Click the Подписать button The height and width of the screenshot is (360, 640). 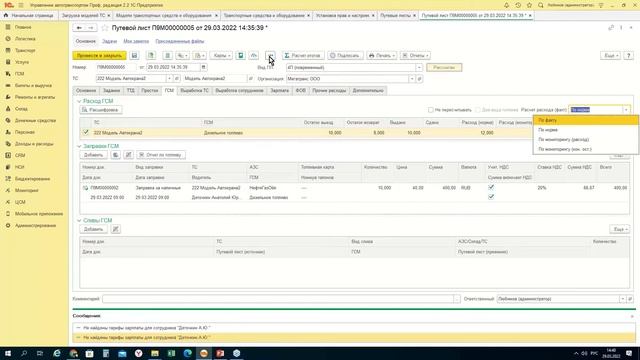tap(345, 56)
